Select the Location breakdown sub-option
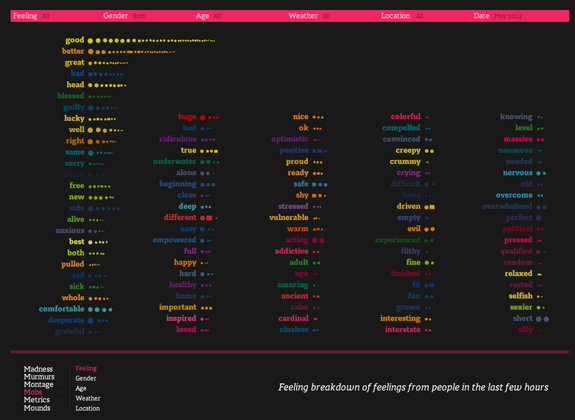The image size is (575, 420). coord(88,408)
